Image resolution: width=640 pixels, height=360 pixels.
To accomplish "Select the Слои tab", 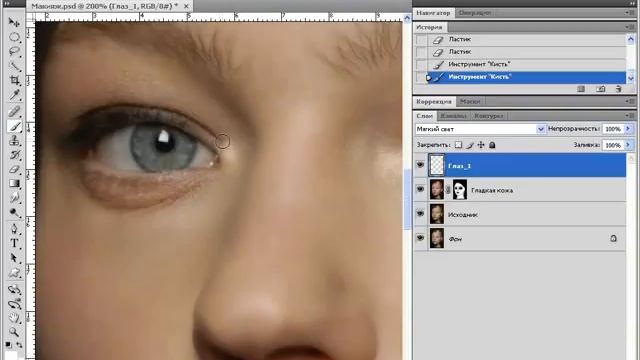I will (x=424, y=116).
